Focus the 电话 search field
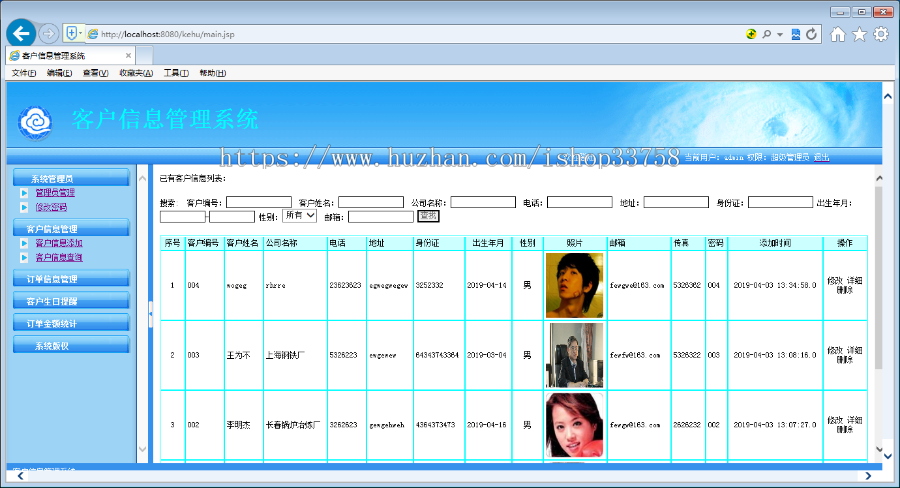Image resolution: width=900 pixels, height=488 pixels. (580, 202)
